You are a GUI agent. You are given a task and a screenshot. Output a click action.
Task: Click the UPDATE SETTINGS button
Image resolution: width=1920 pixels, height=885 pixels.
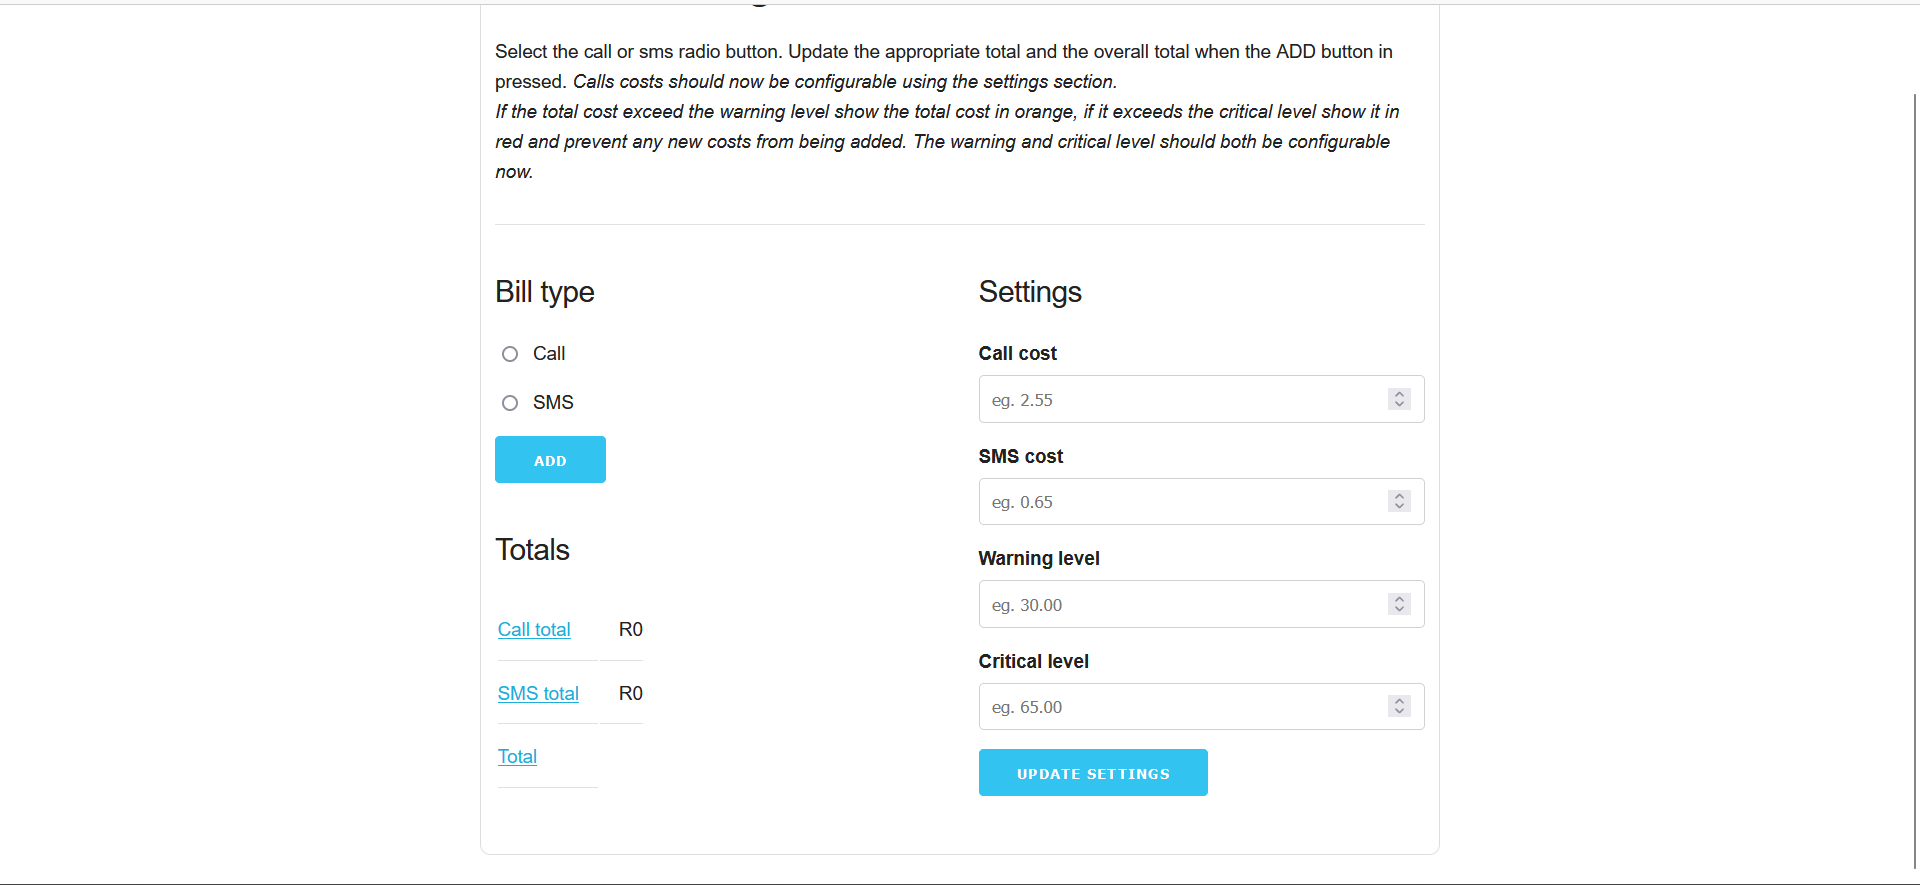1092,773
